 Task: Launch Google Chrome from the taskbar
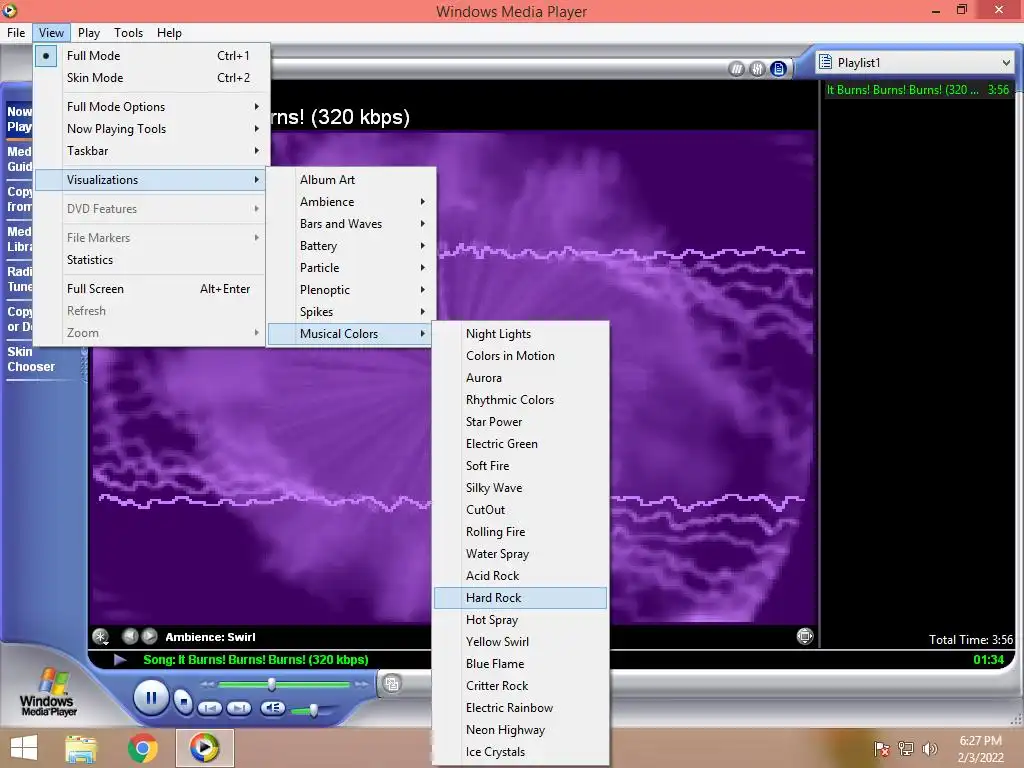tap(142, 748)
